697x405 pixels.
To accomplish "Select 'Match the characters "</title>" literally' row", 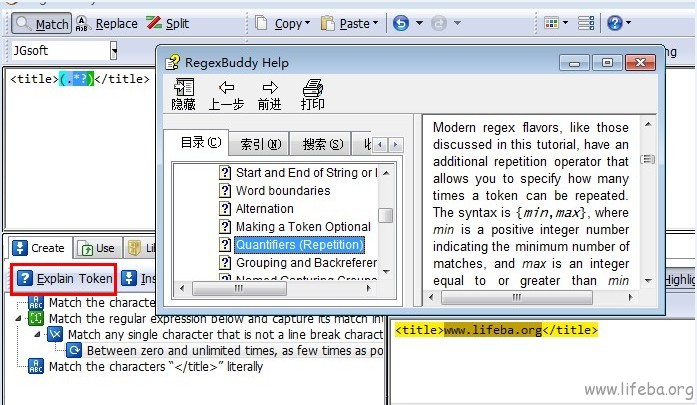I will (156, 366).
